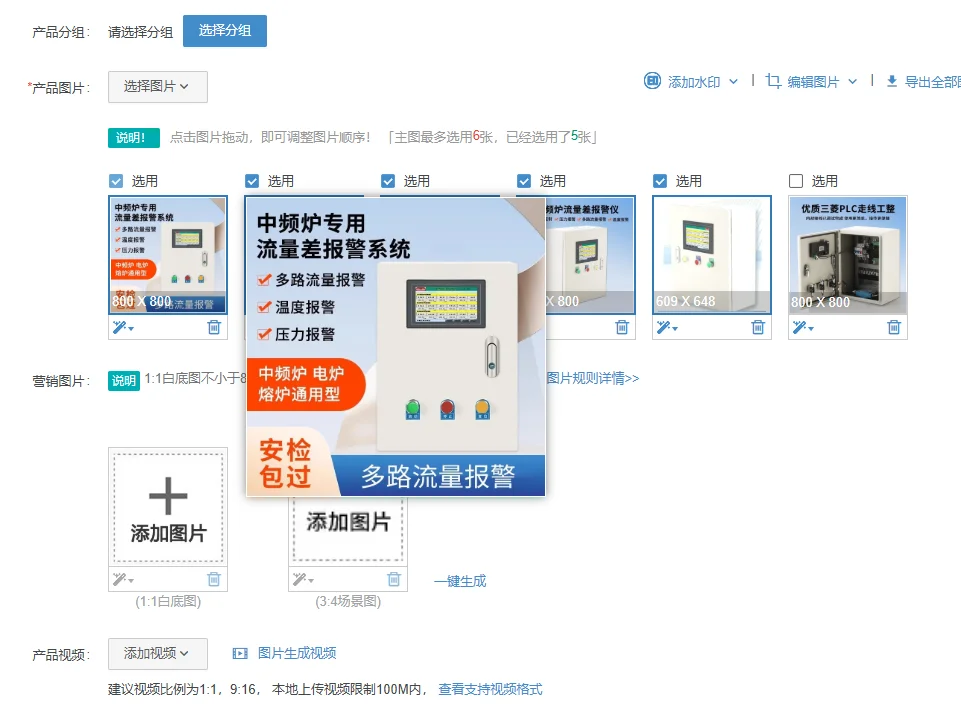Click the 图片生成视频 link
Screen dimensions: 961x713
click(x=297, y=654)
